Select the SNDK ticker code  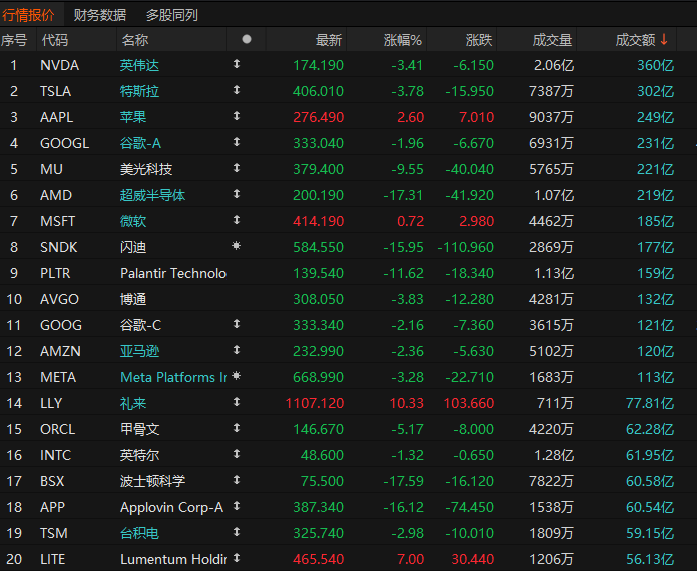[x=59, y=247]
